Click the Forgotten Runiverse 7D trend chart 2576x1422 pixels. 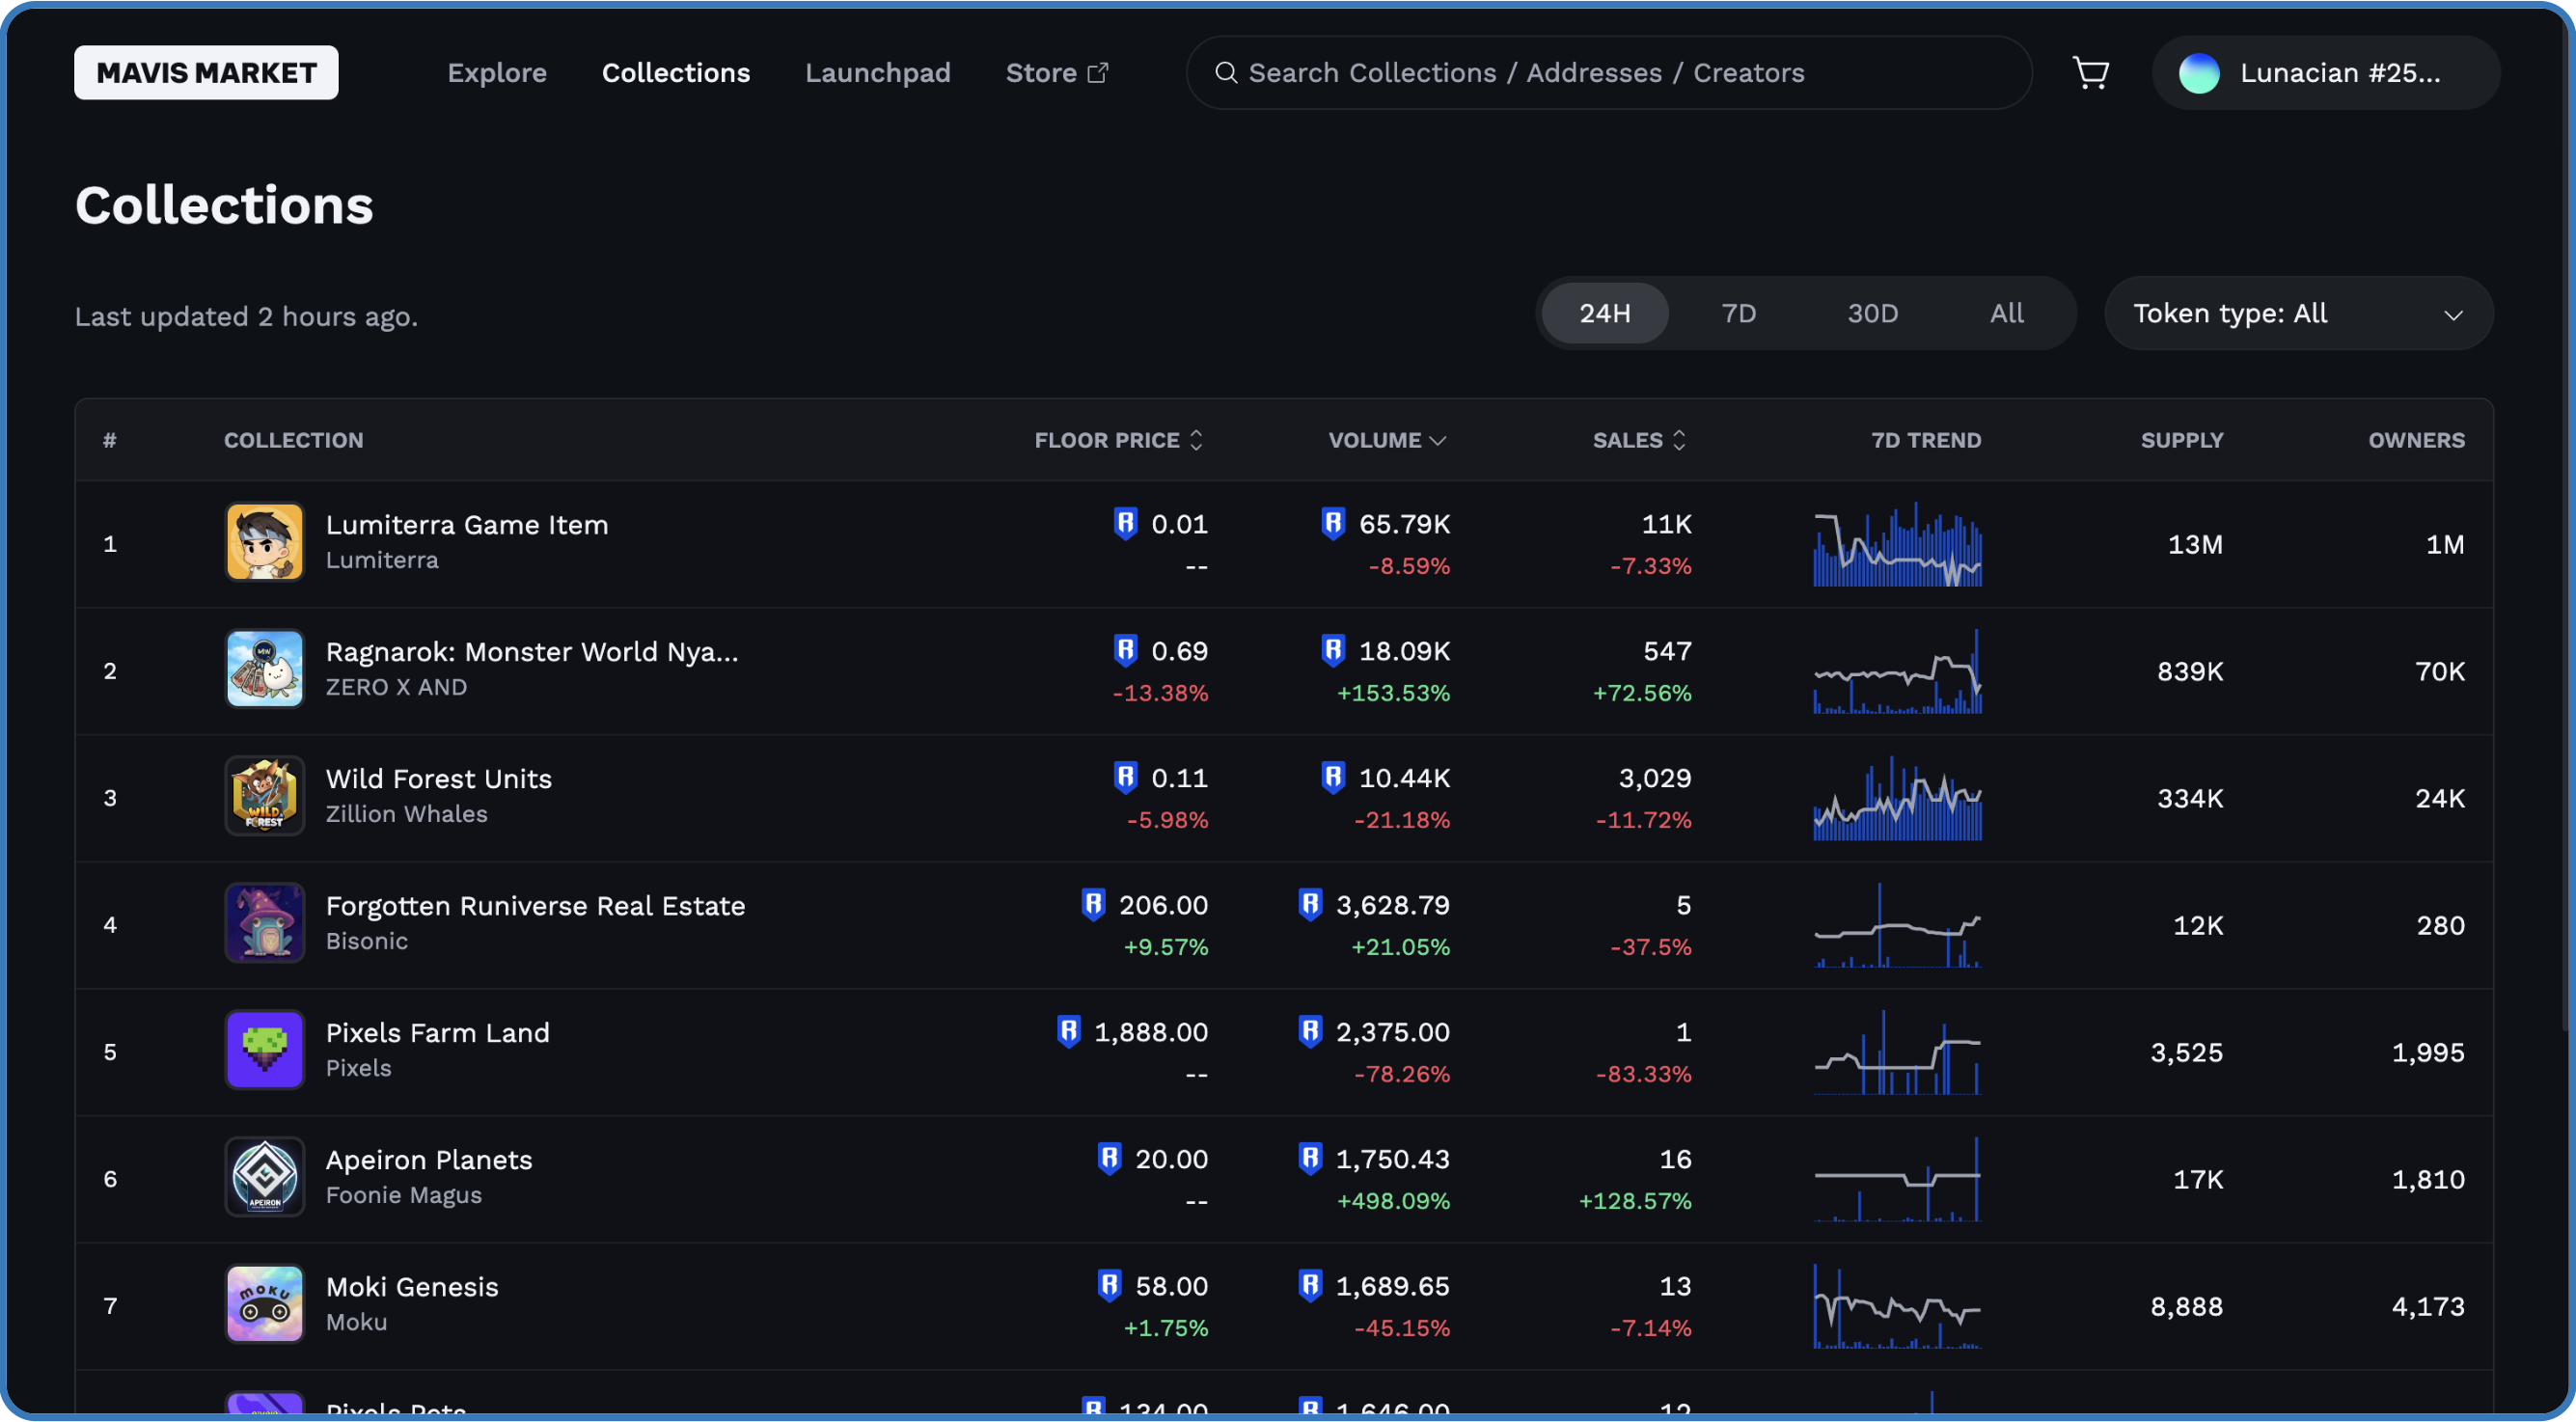pos(1897,925)
